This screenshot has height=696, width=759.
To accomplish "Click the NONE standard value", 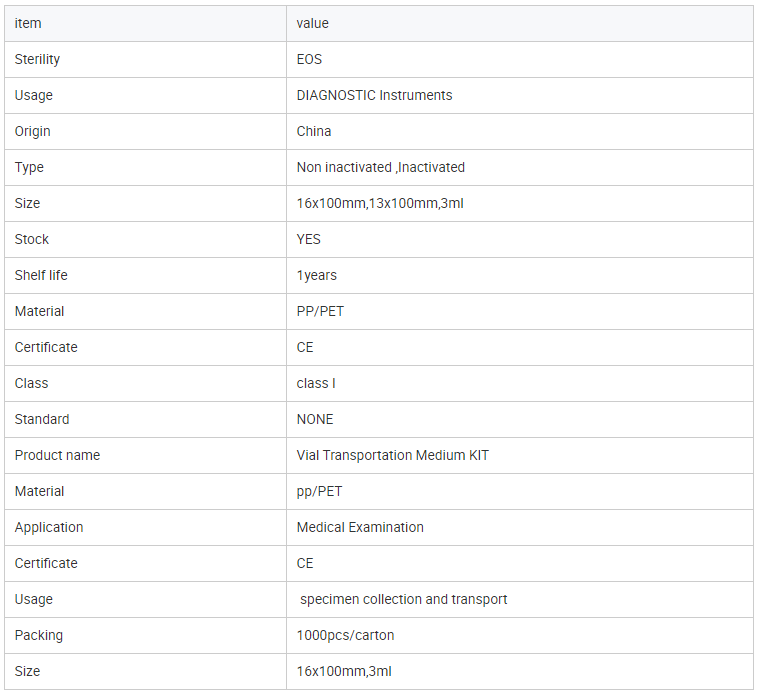I will tap(315, 419).
